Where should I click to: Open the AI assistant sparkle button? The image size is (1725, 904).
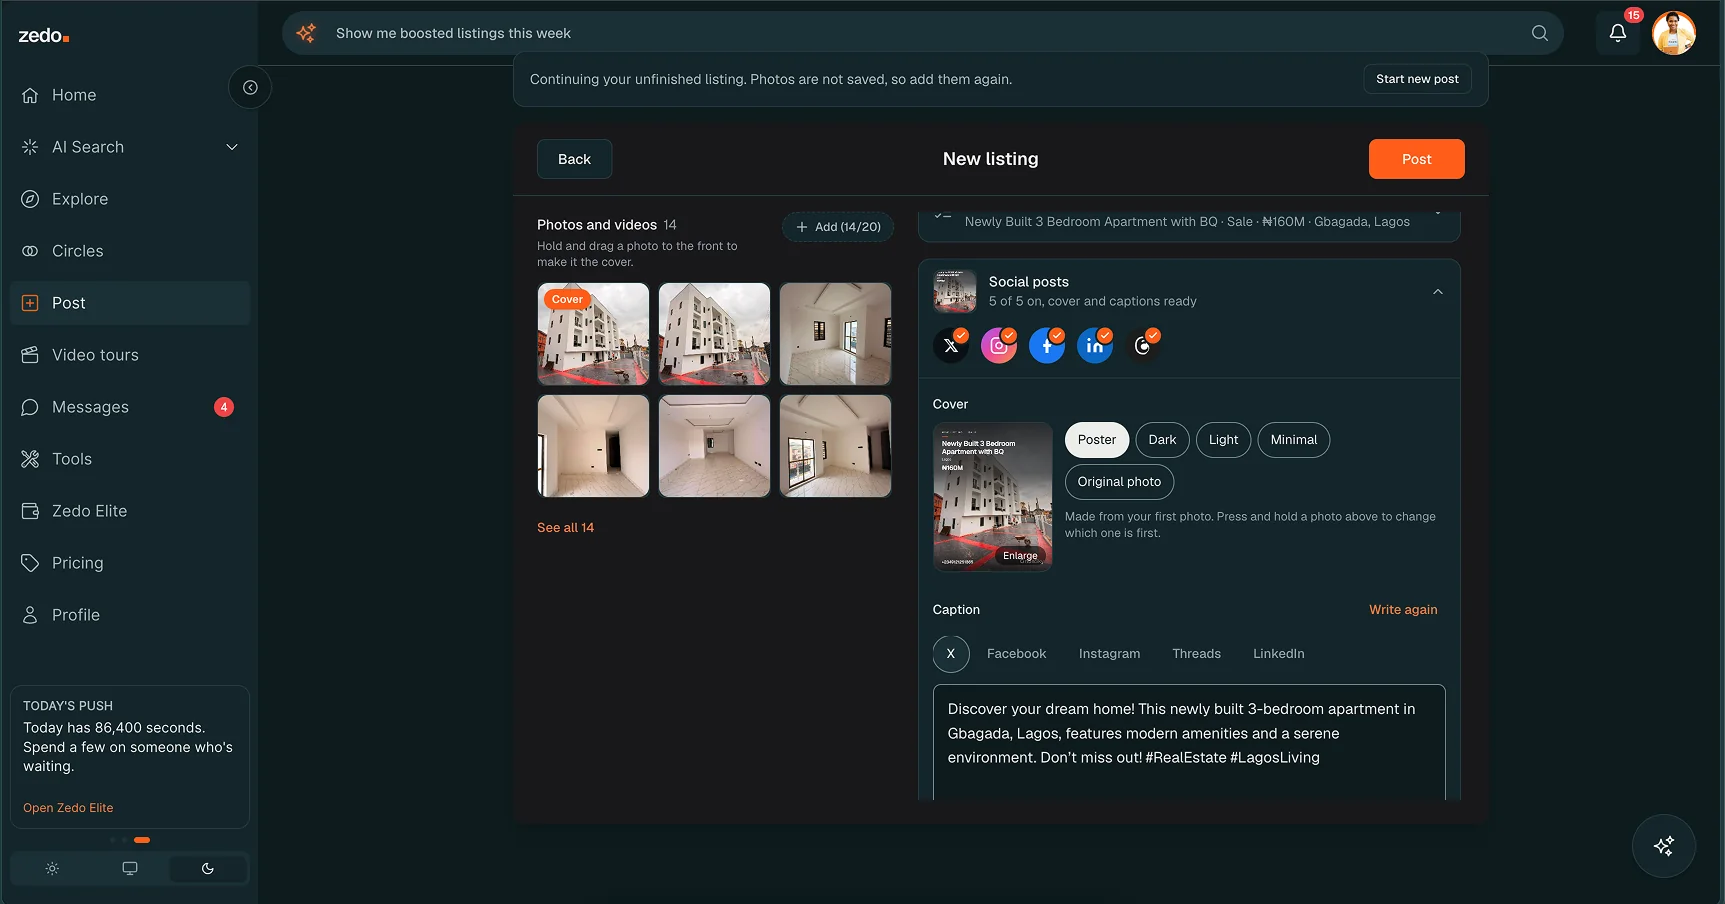click(1664, 846)
